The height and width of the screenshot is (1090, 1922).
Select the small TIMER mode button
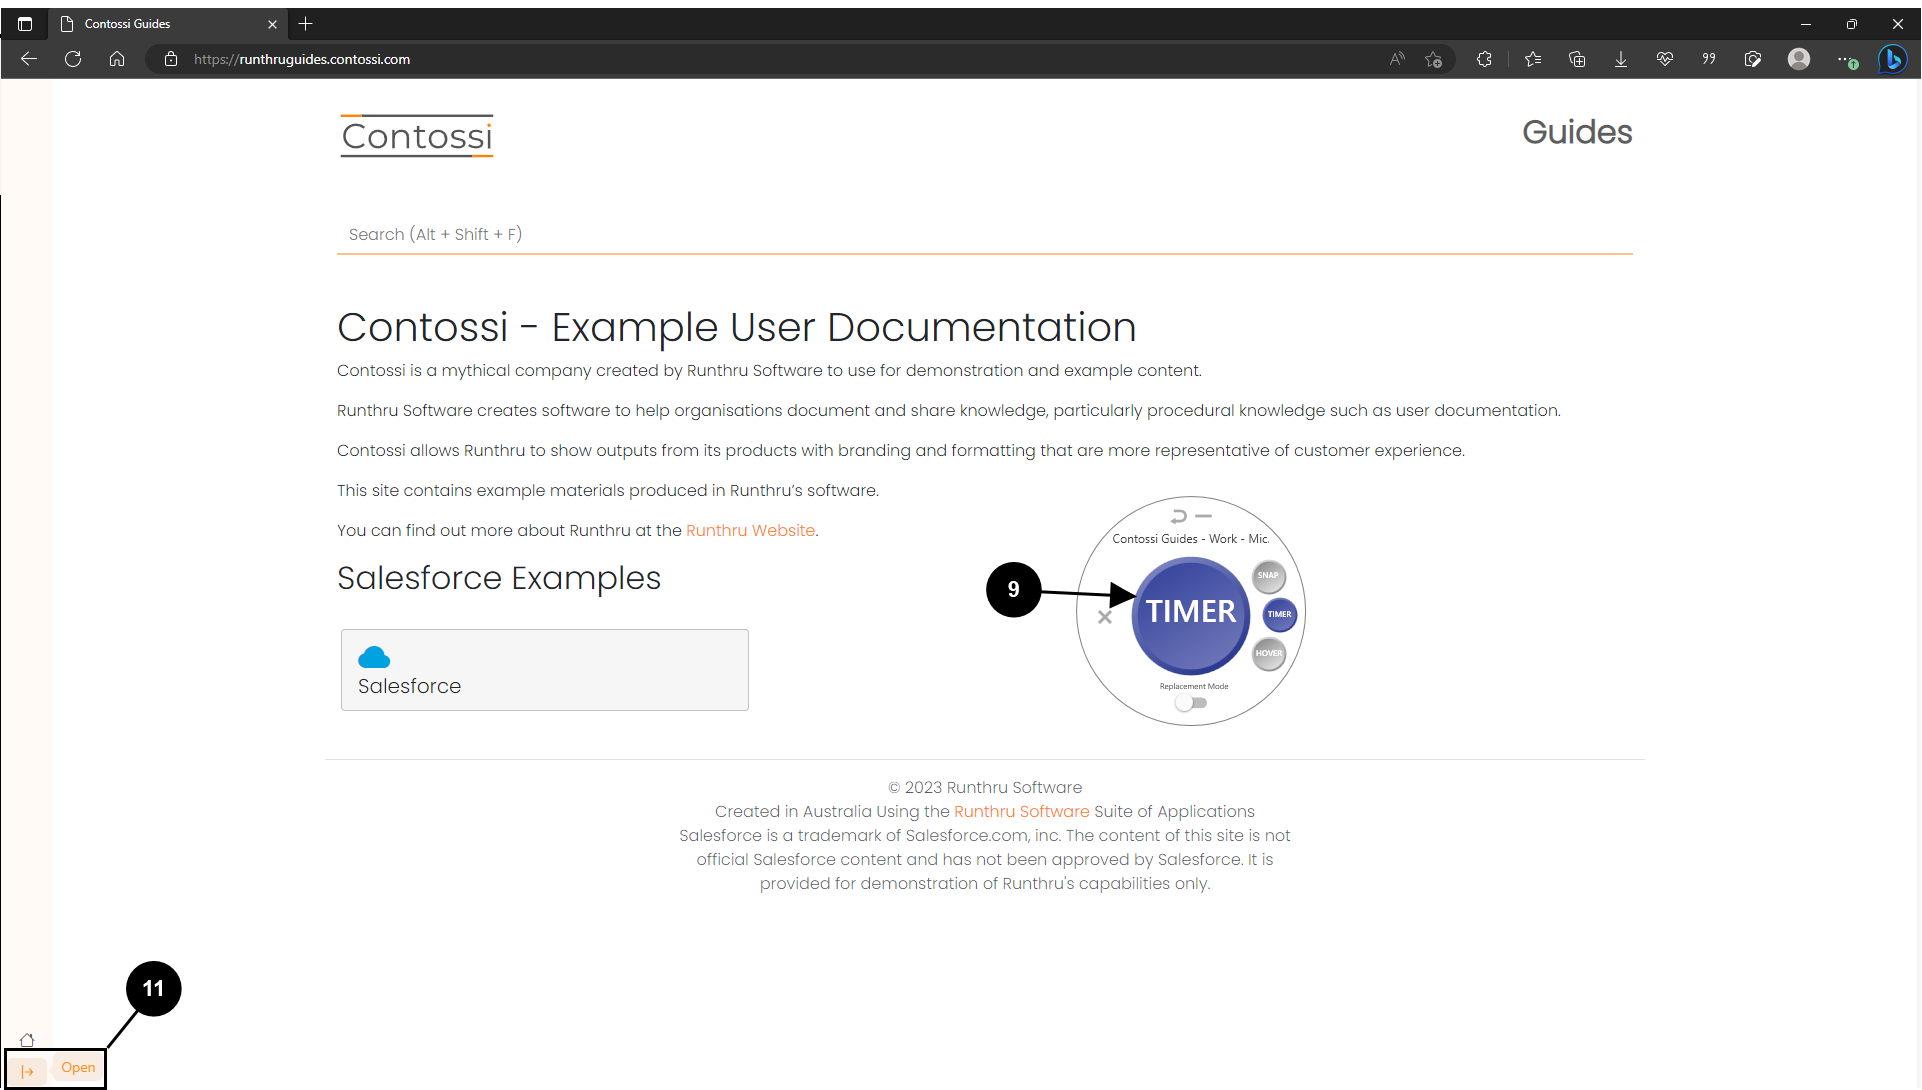[1279, 615]
